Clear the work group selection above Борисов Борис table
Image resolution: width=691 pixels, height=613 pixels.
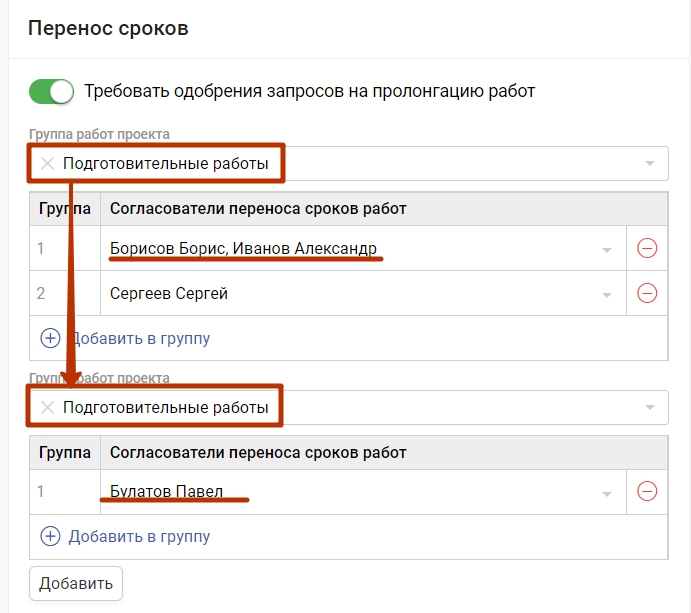click(47, 164)
